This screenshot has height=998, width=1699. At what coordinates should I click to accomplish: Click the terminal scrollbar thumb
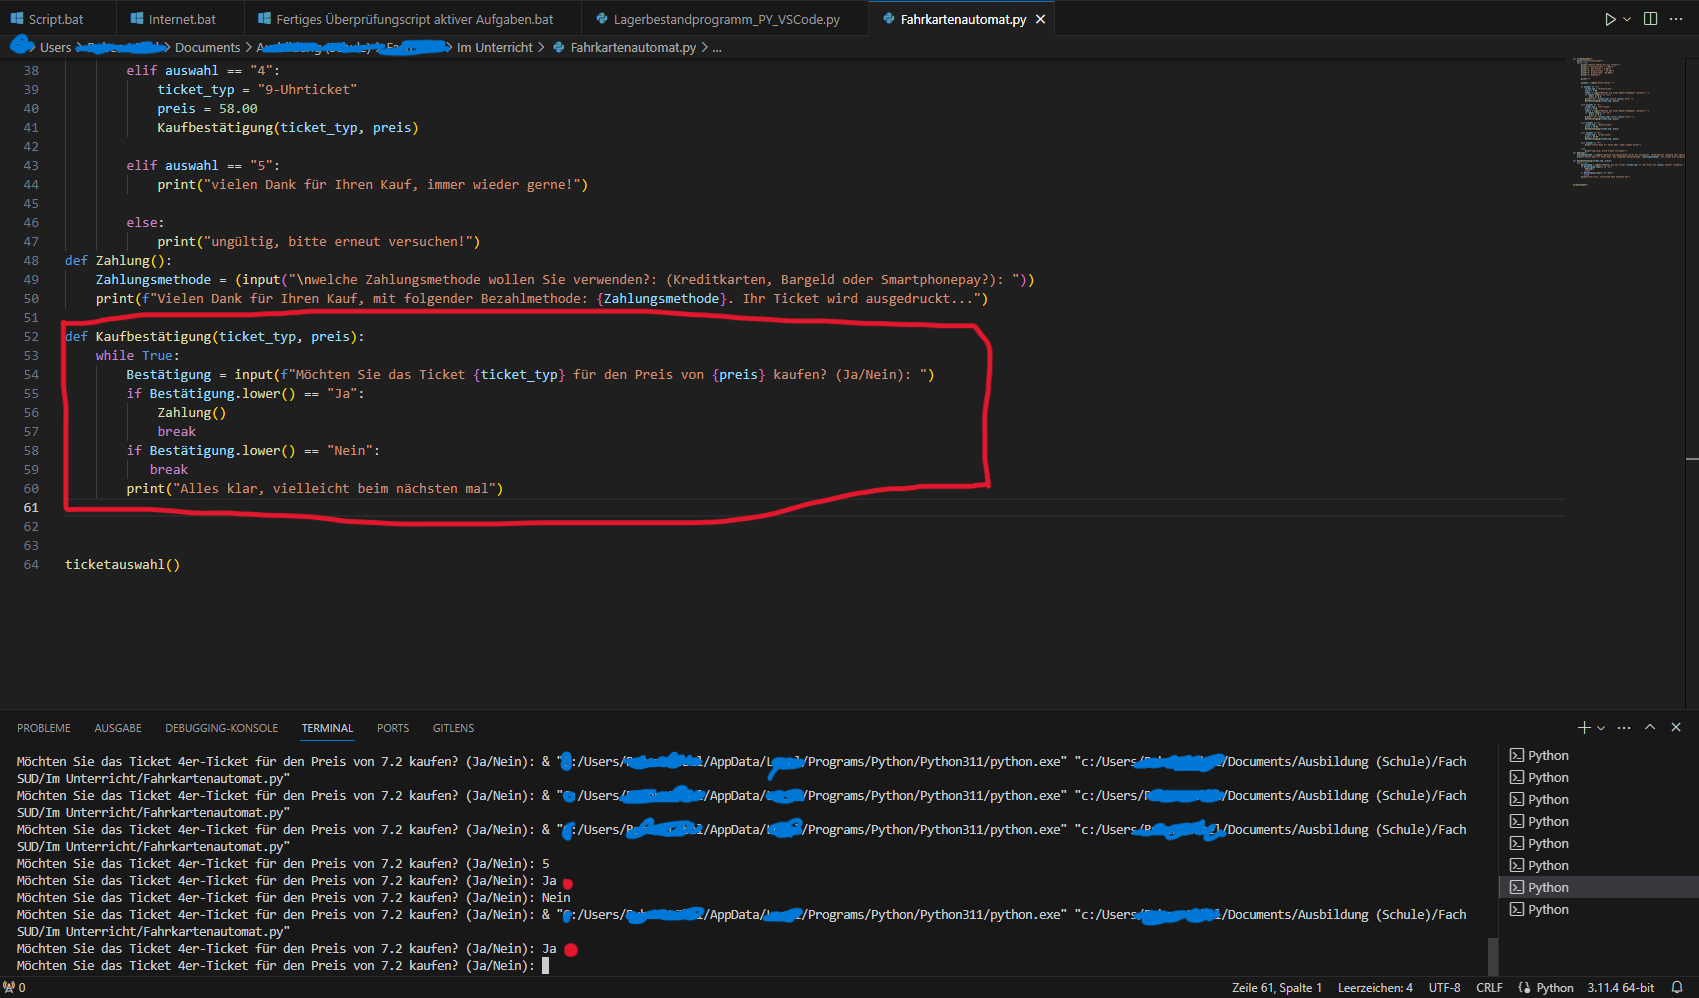point(1493,956)
